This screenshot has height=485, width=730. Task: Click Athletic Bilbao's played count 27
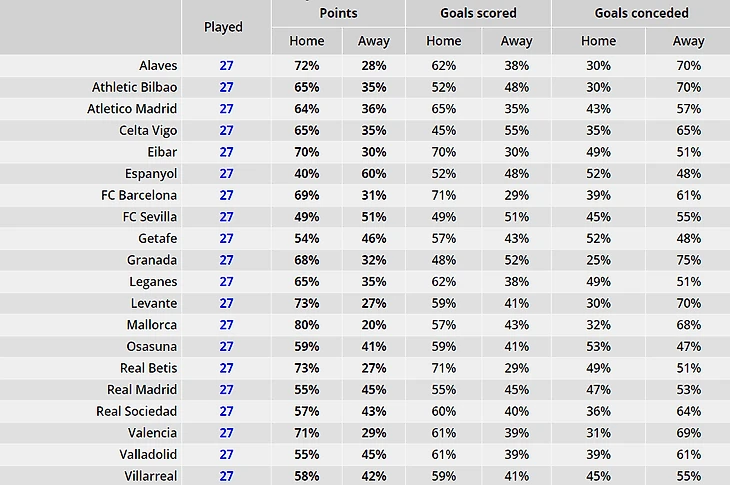pyautogui.click(x=226, y=87)
